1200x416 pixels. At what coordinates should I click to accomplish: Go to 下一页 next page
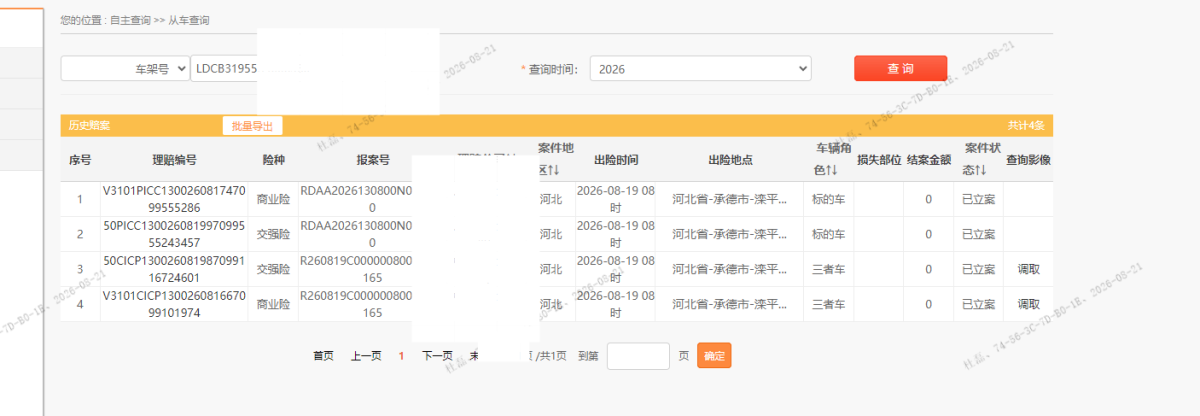437,355
